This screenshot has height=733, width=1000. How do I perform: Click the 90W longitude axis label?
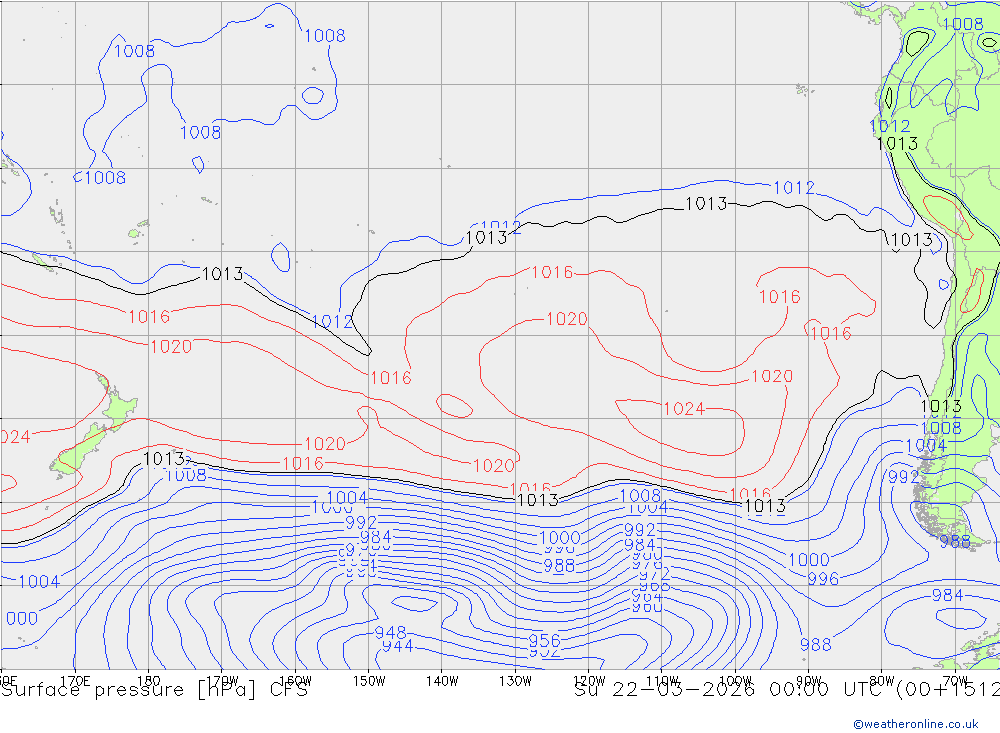click(809, 681)
